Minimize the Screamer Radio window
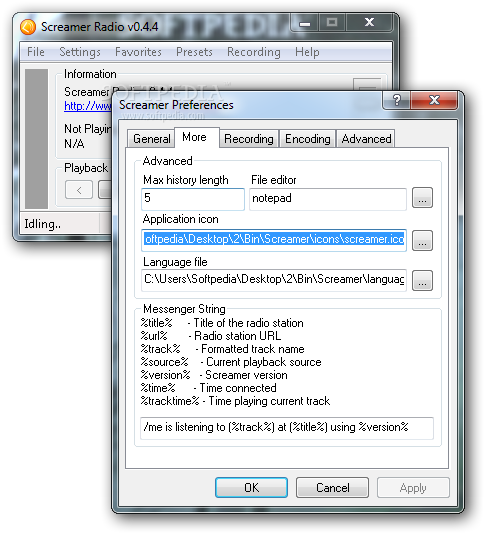The height and width of the screenshot is (534, 485). coord(304,23)
